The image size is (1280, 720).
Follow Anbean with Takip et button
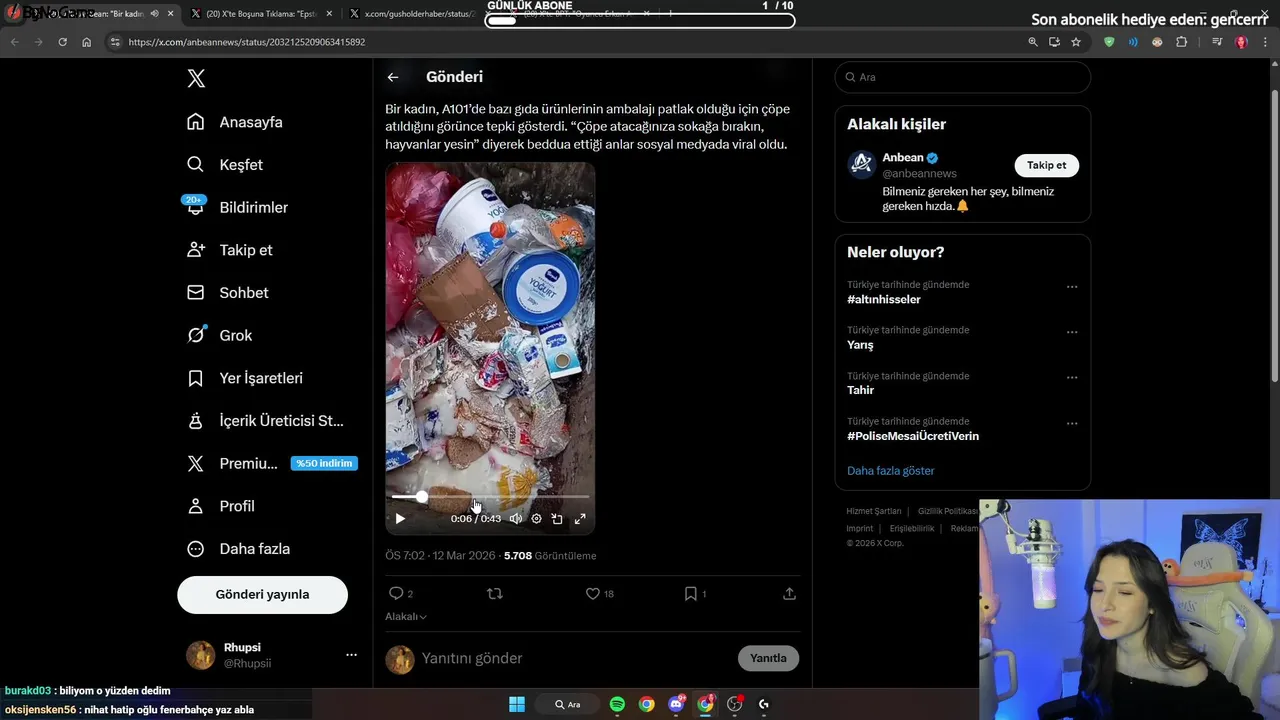[1046, 166]
